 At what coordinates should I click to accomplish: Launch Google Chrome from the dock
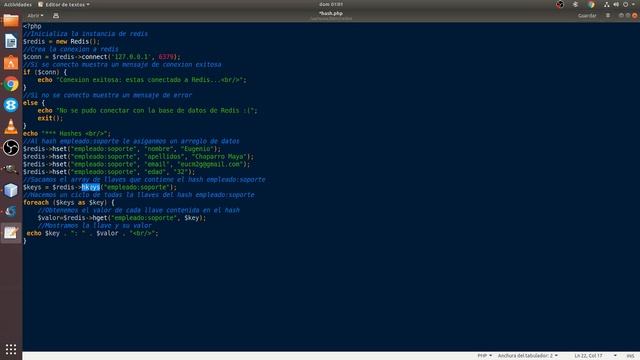click(x=11, y=84)
